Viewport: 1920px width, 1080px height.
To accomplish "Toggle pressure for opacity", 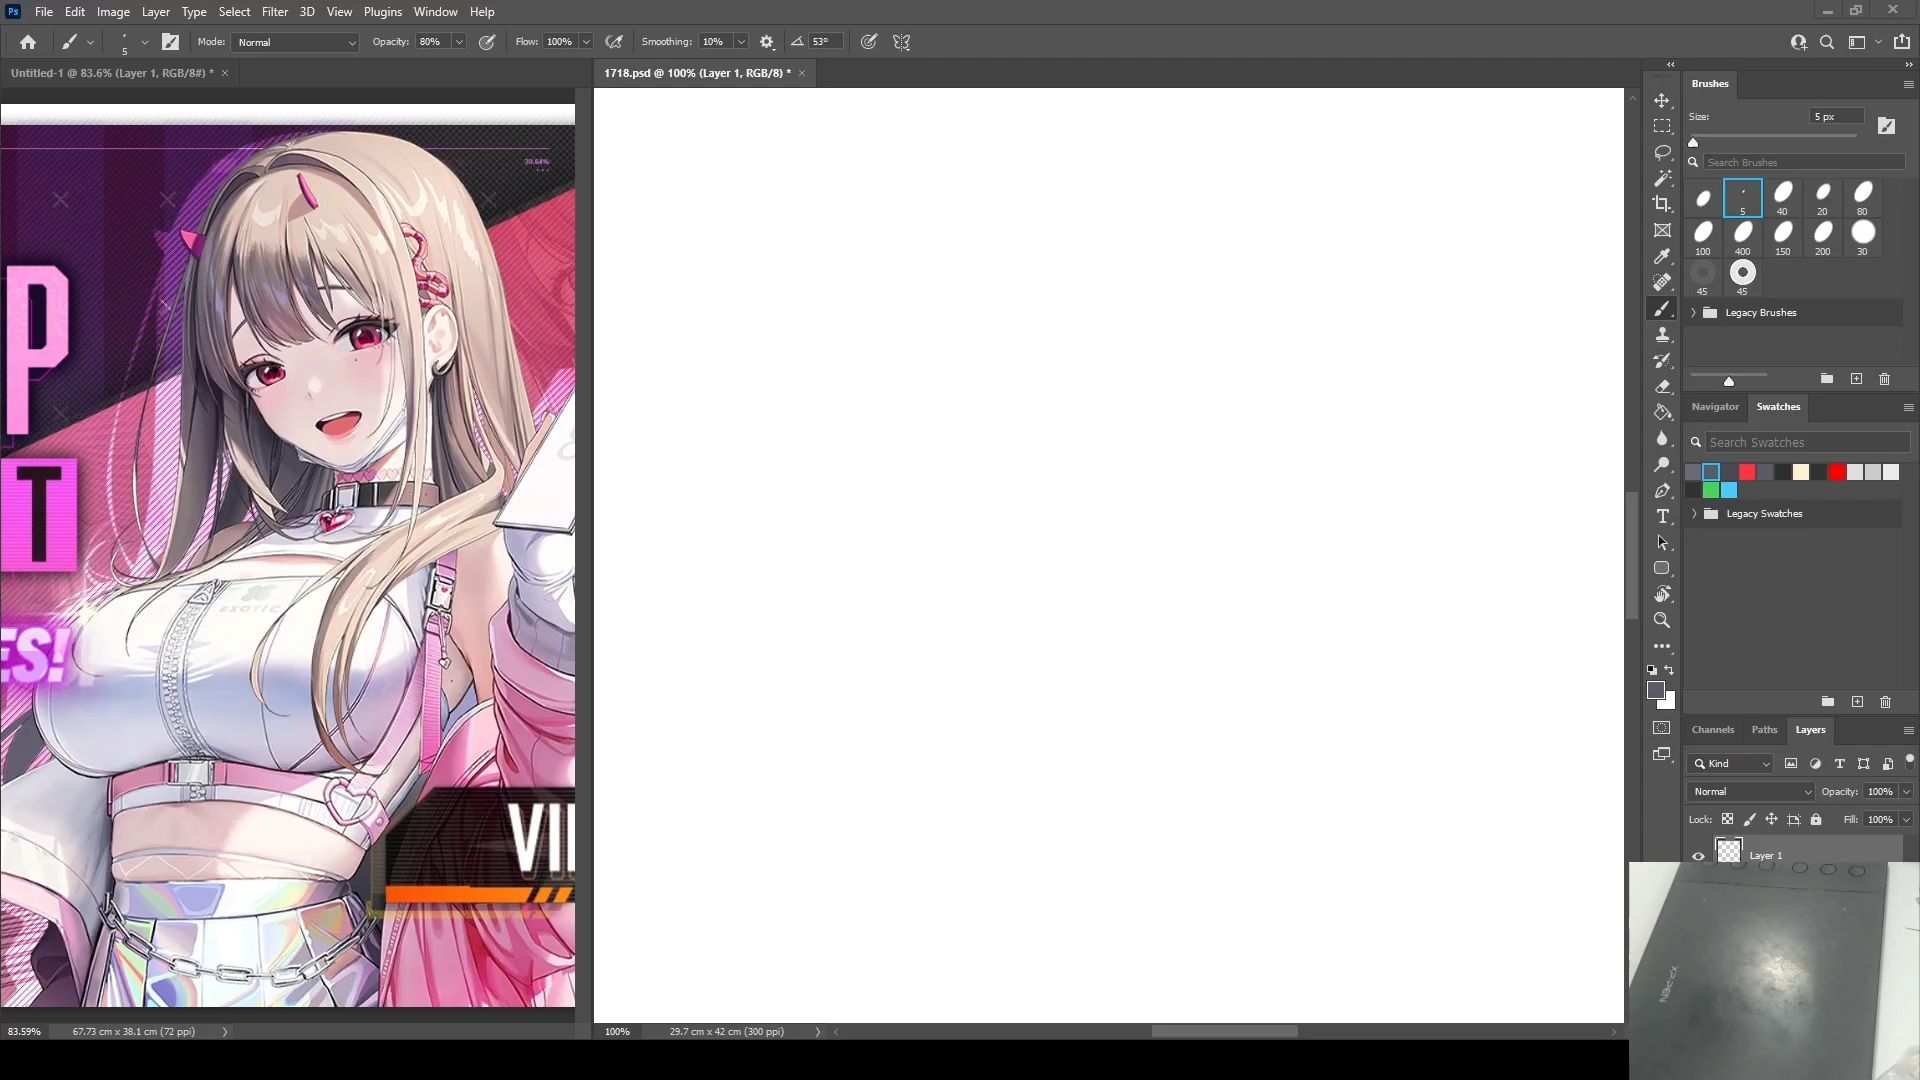I will tap(487, 42).
